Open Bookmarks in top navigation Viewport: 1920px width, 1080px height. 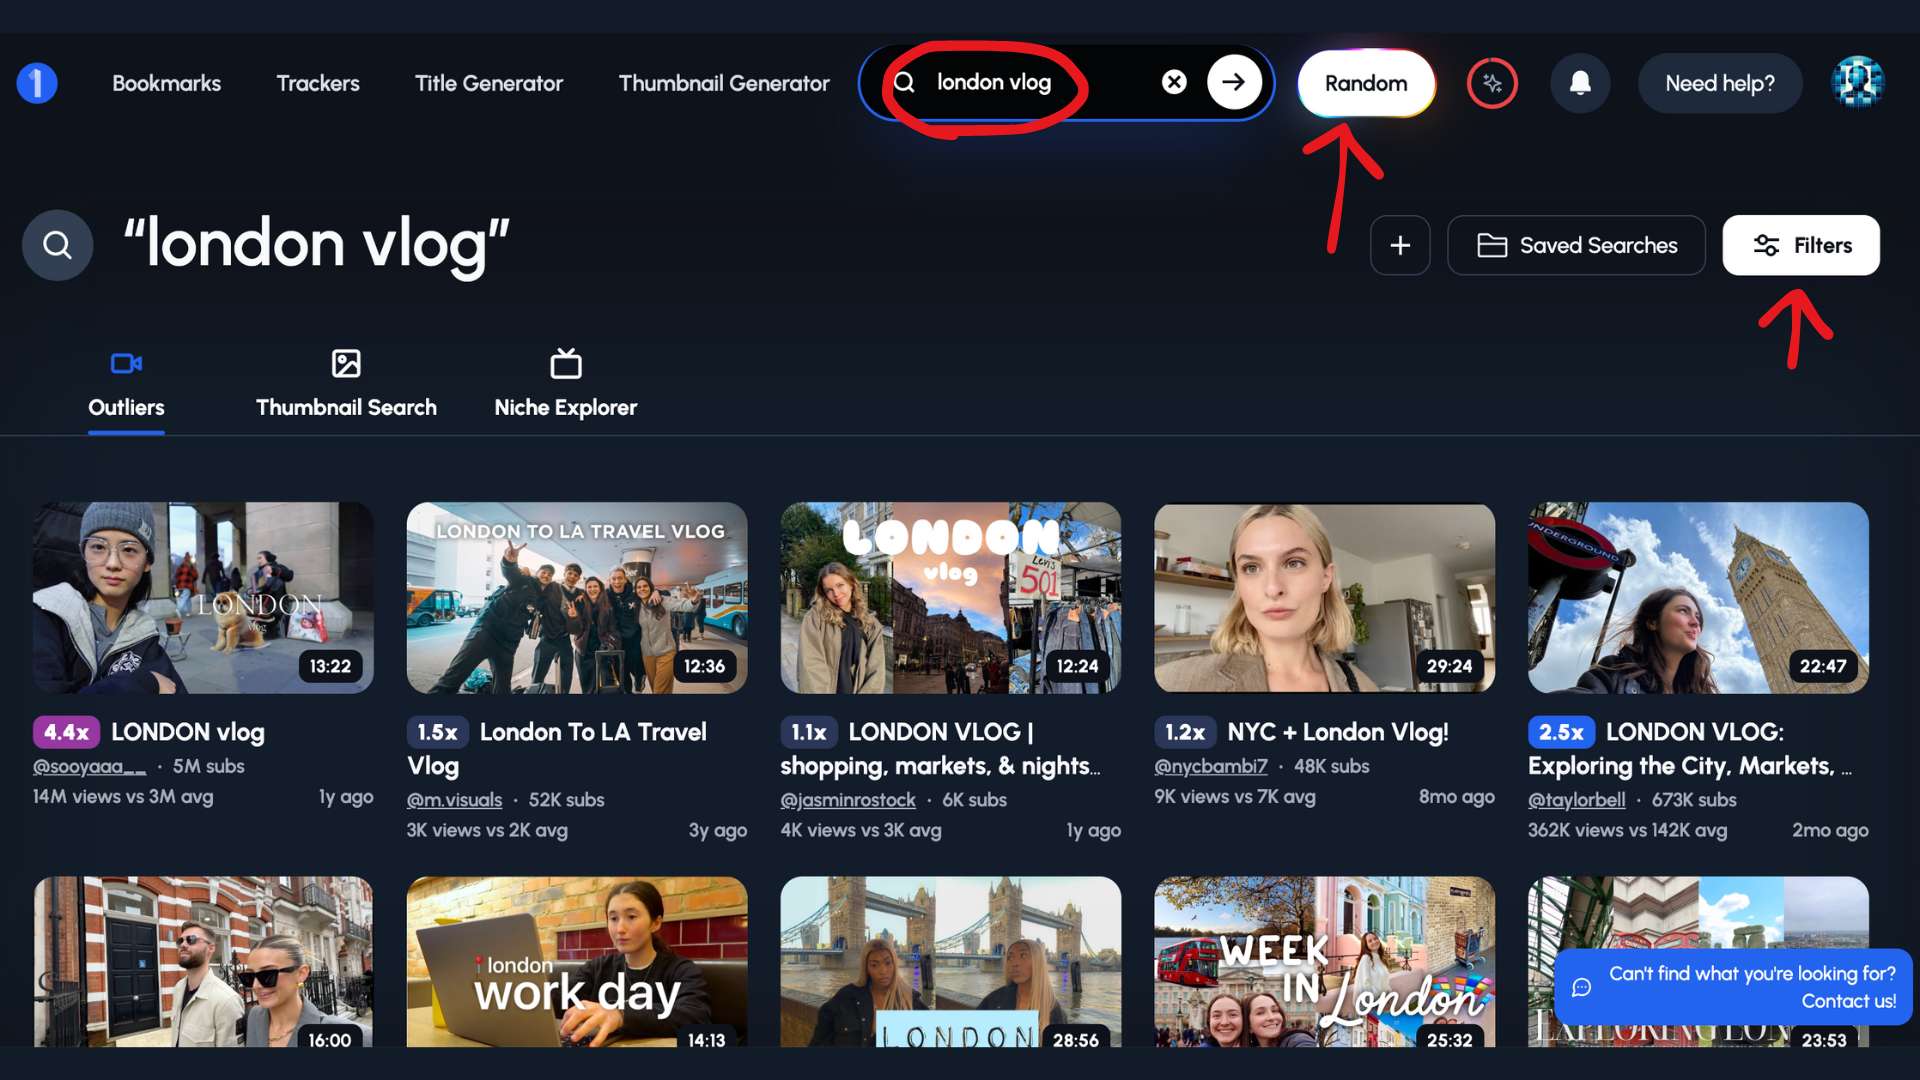coord(166,83)
